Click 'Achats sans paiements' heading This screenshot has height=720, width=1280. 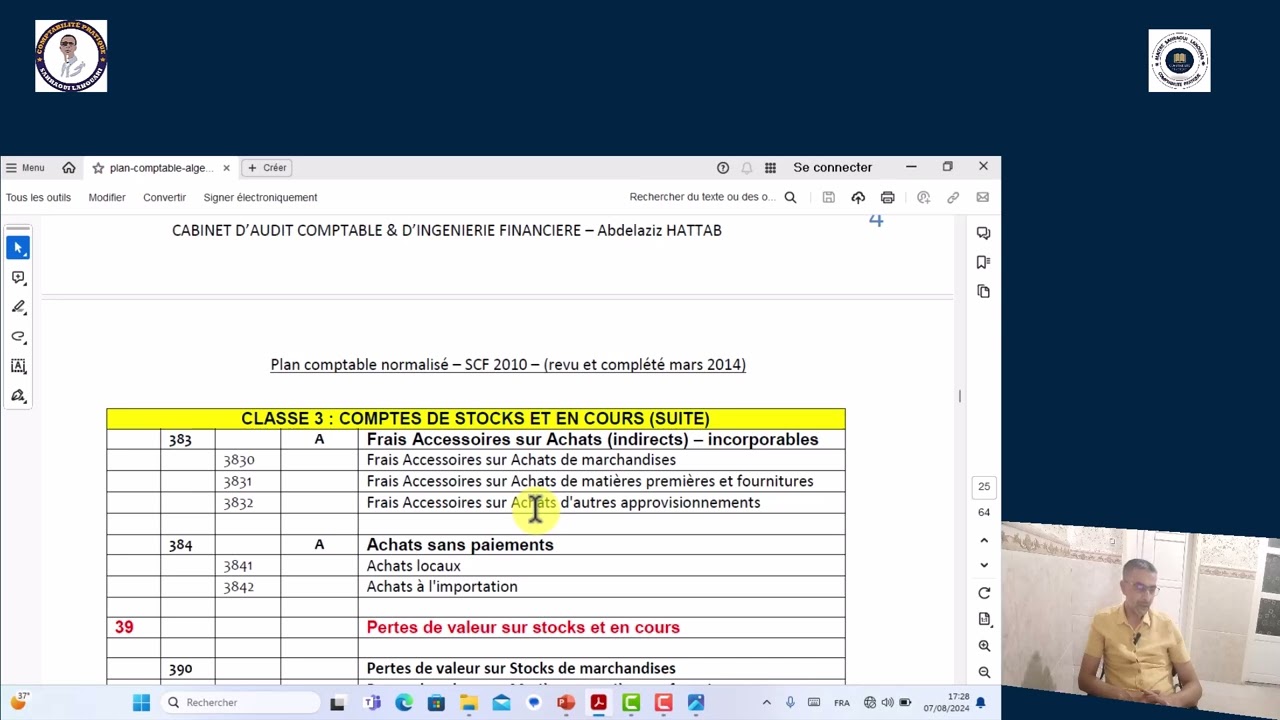[460, 544]
